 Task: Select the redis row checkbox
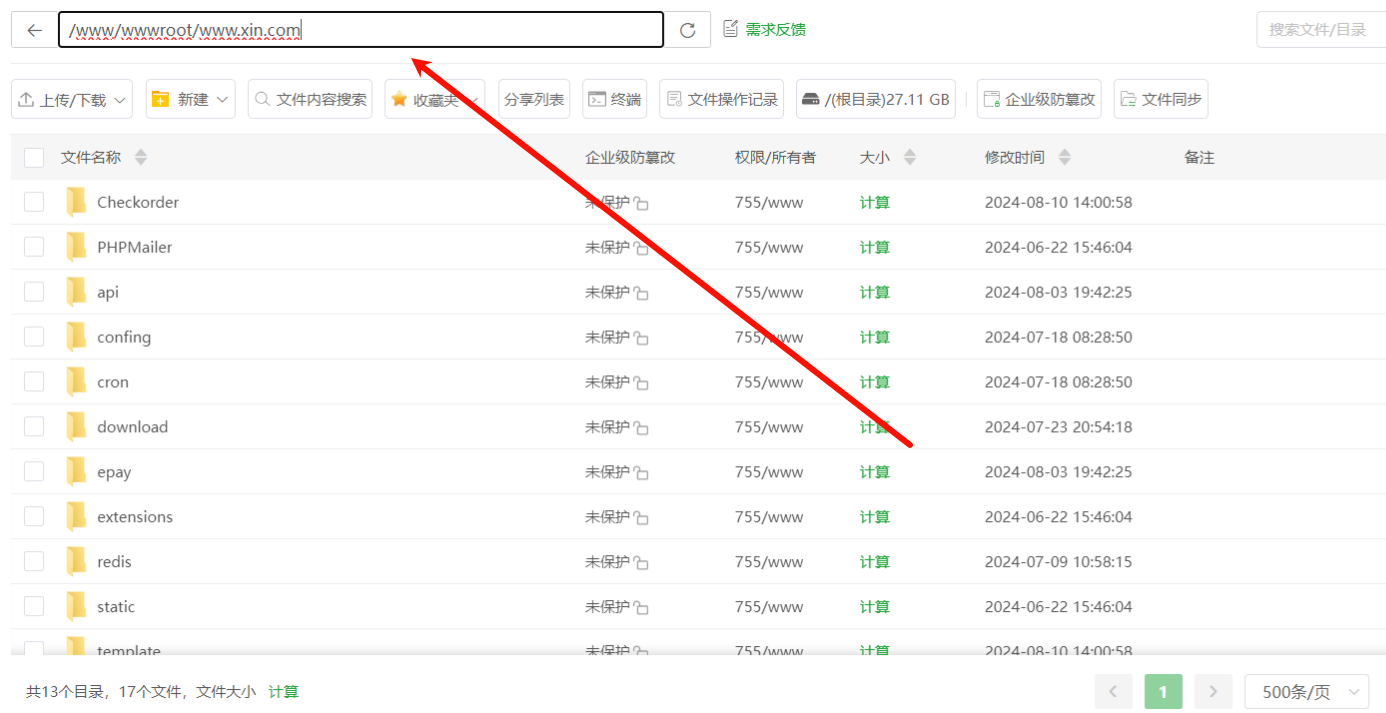click(x=34, y=562)
